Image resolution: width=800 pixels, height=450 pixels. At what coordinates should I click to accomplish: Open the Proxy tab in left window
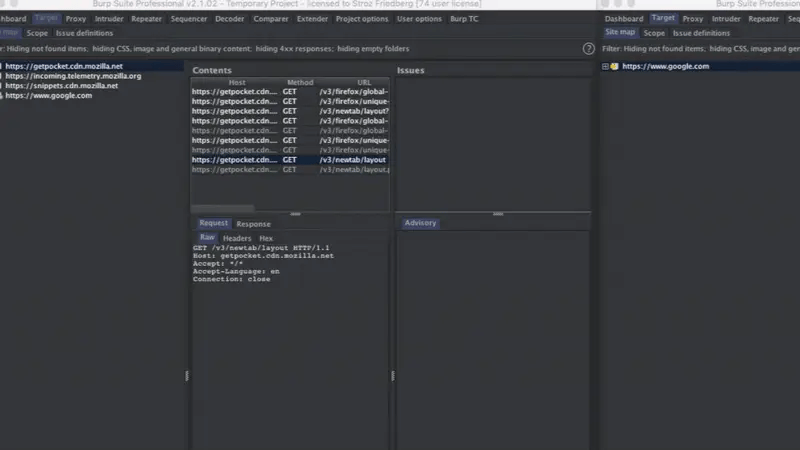(x=76, y=19)
